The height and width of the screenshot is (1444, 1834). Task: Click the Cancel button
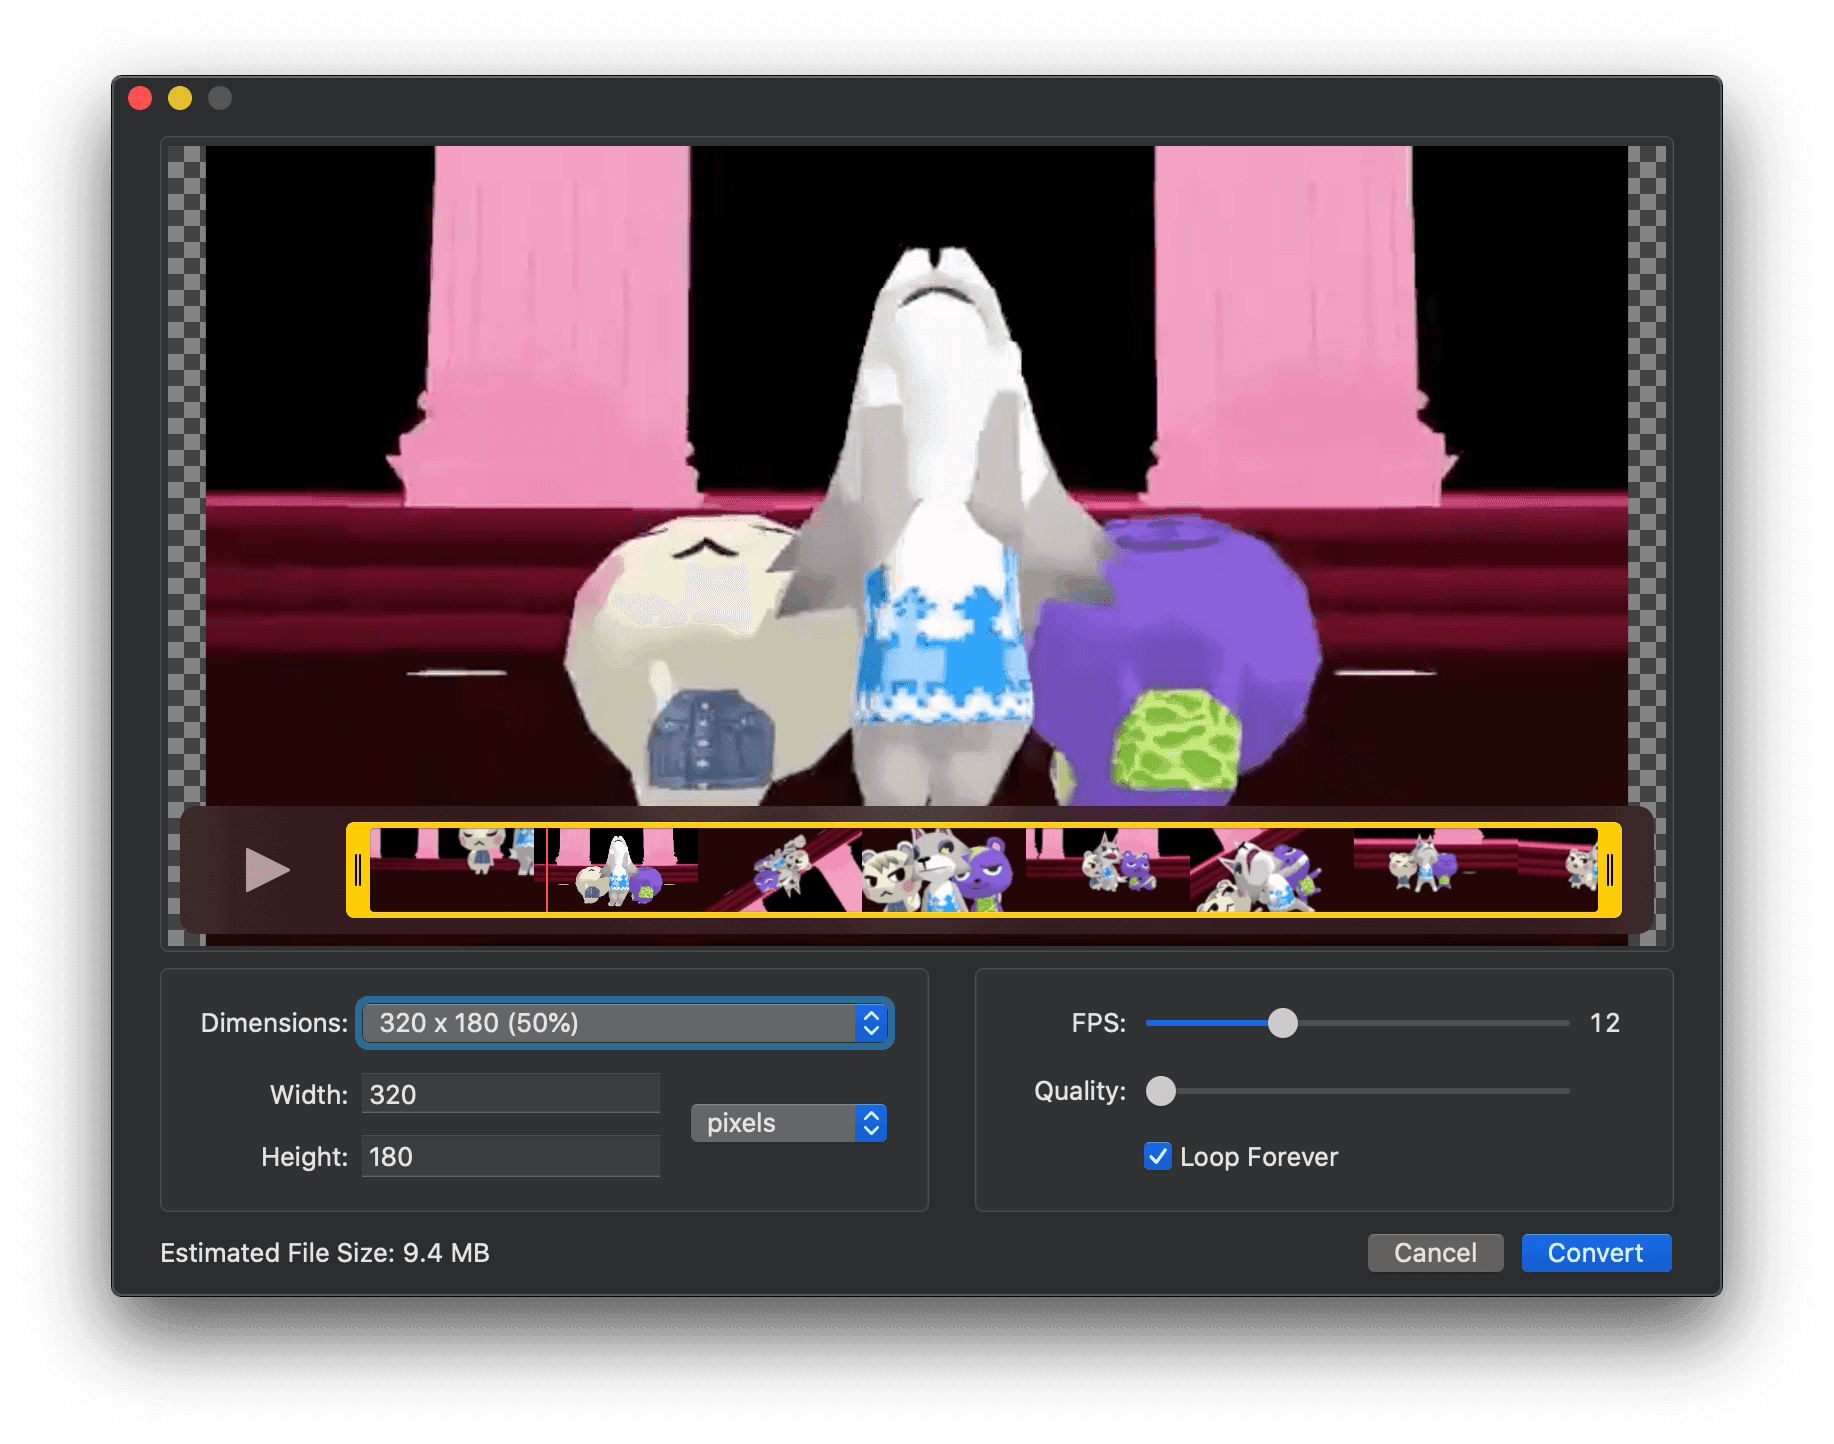[1435, 1253]
